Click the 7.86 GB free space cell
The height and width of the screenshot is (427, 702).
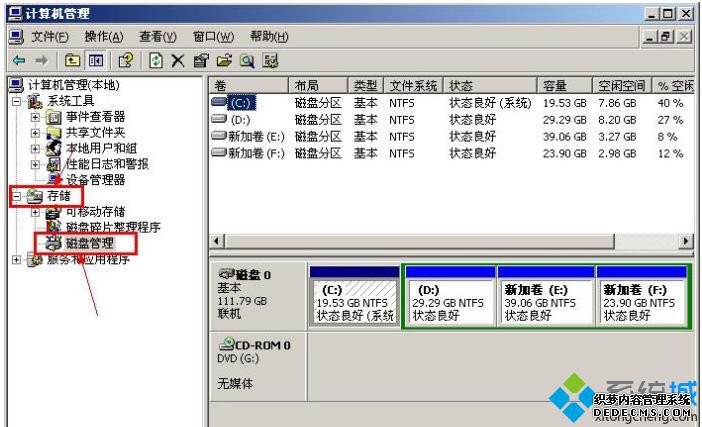pyautogui.click(x=617, y=103)
